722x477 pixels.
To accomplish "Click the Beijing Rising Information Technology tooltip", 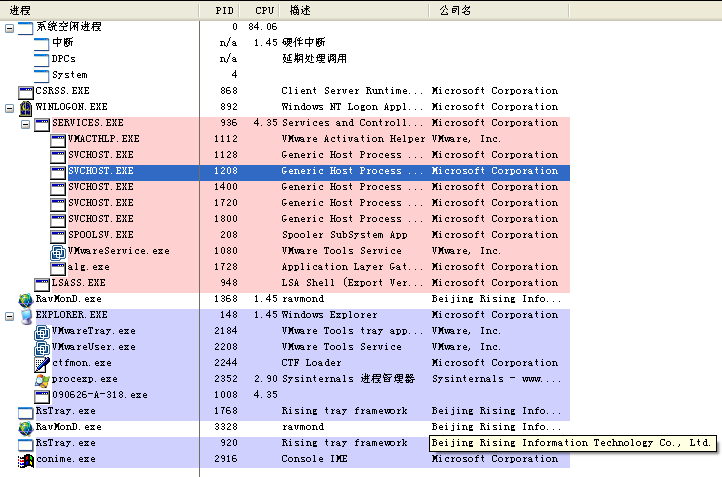I will coord(573,443).
